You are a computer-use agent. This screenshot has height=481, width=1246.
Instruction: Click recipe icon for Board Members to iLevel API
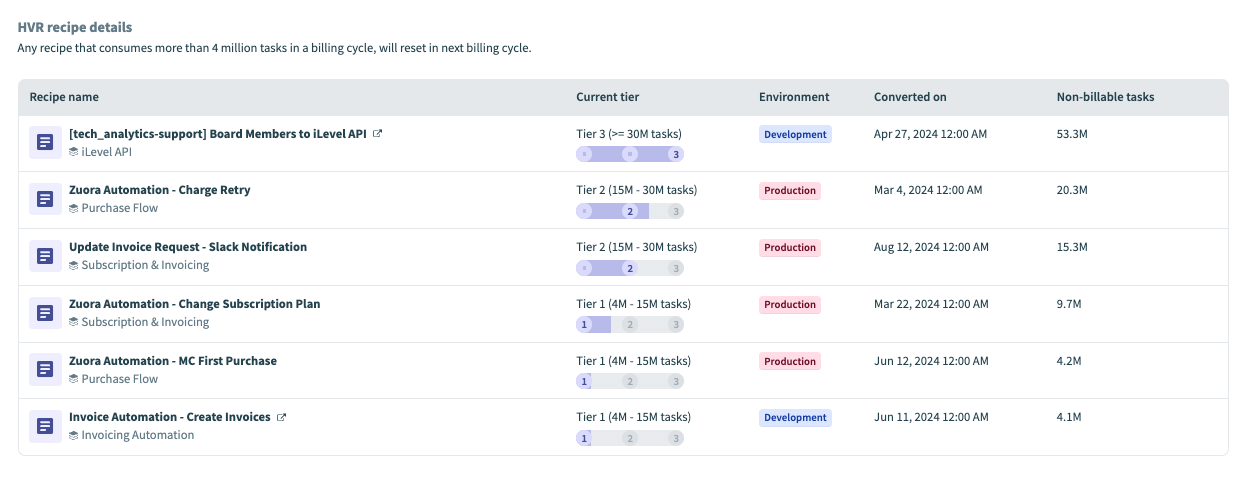(x=44, y=143)
